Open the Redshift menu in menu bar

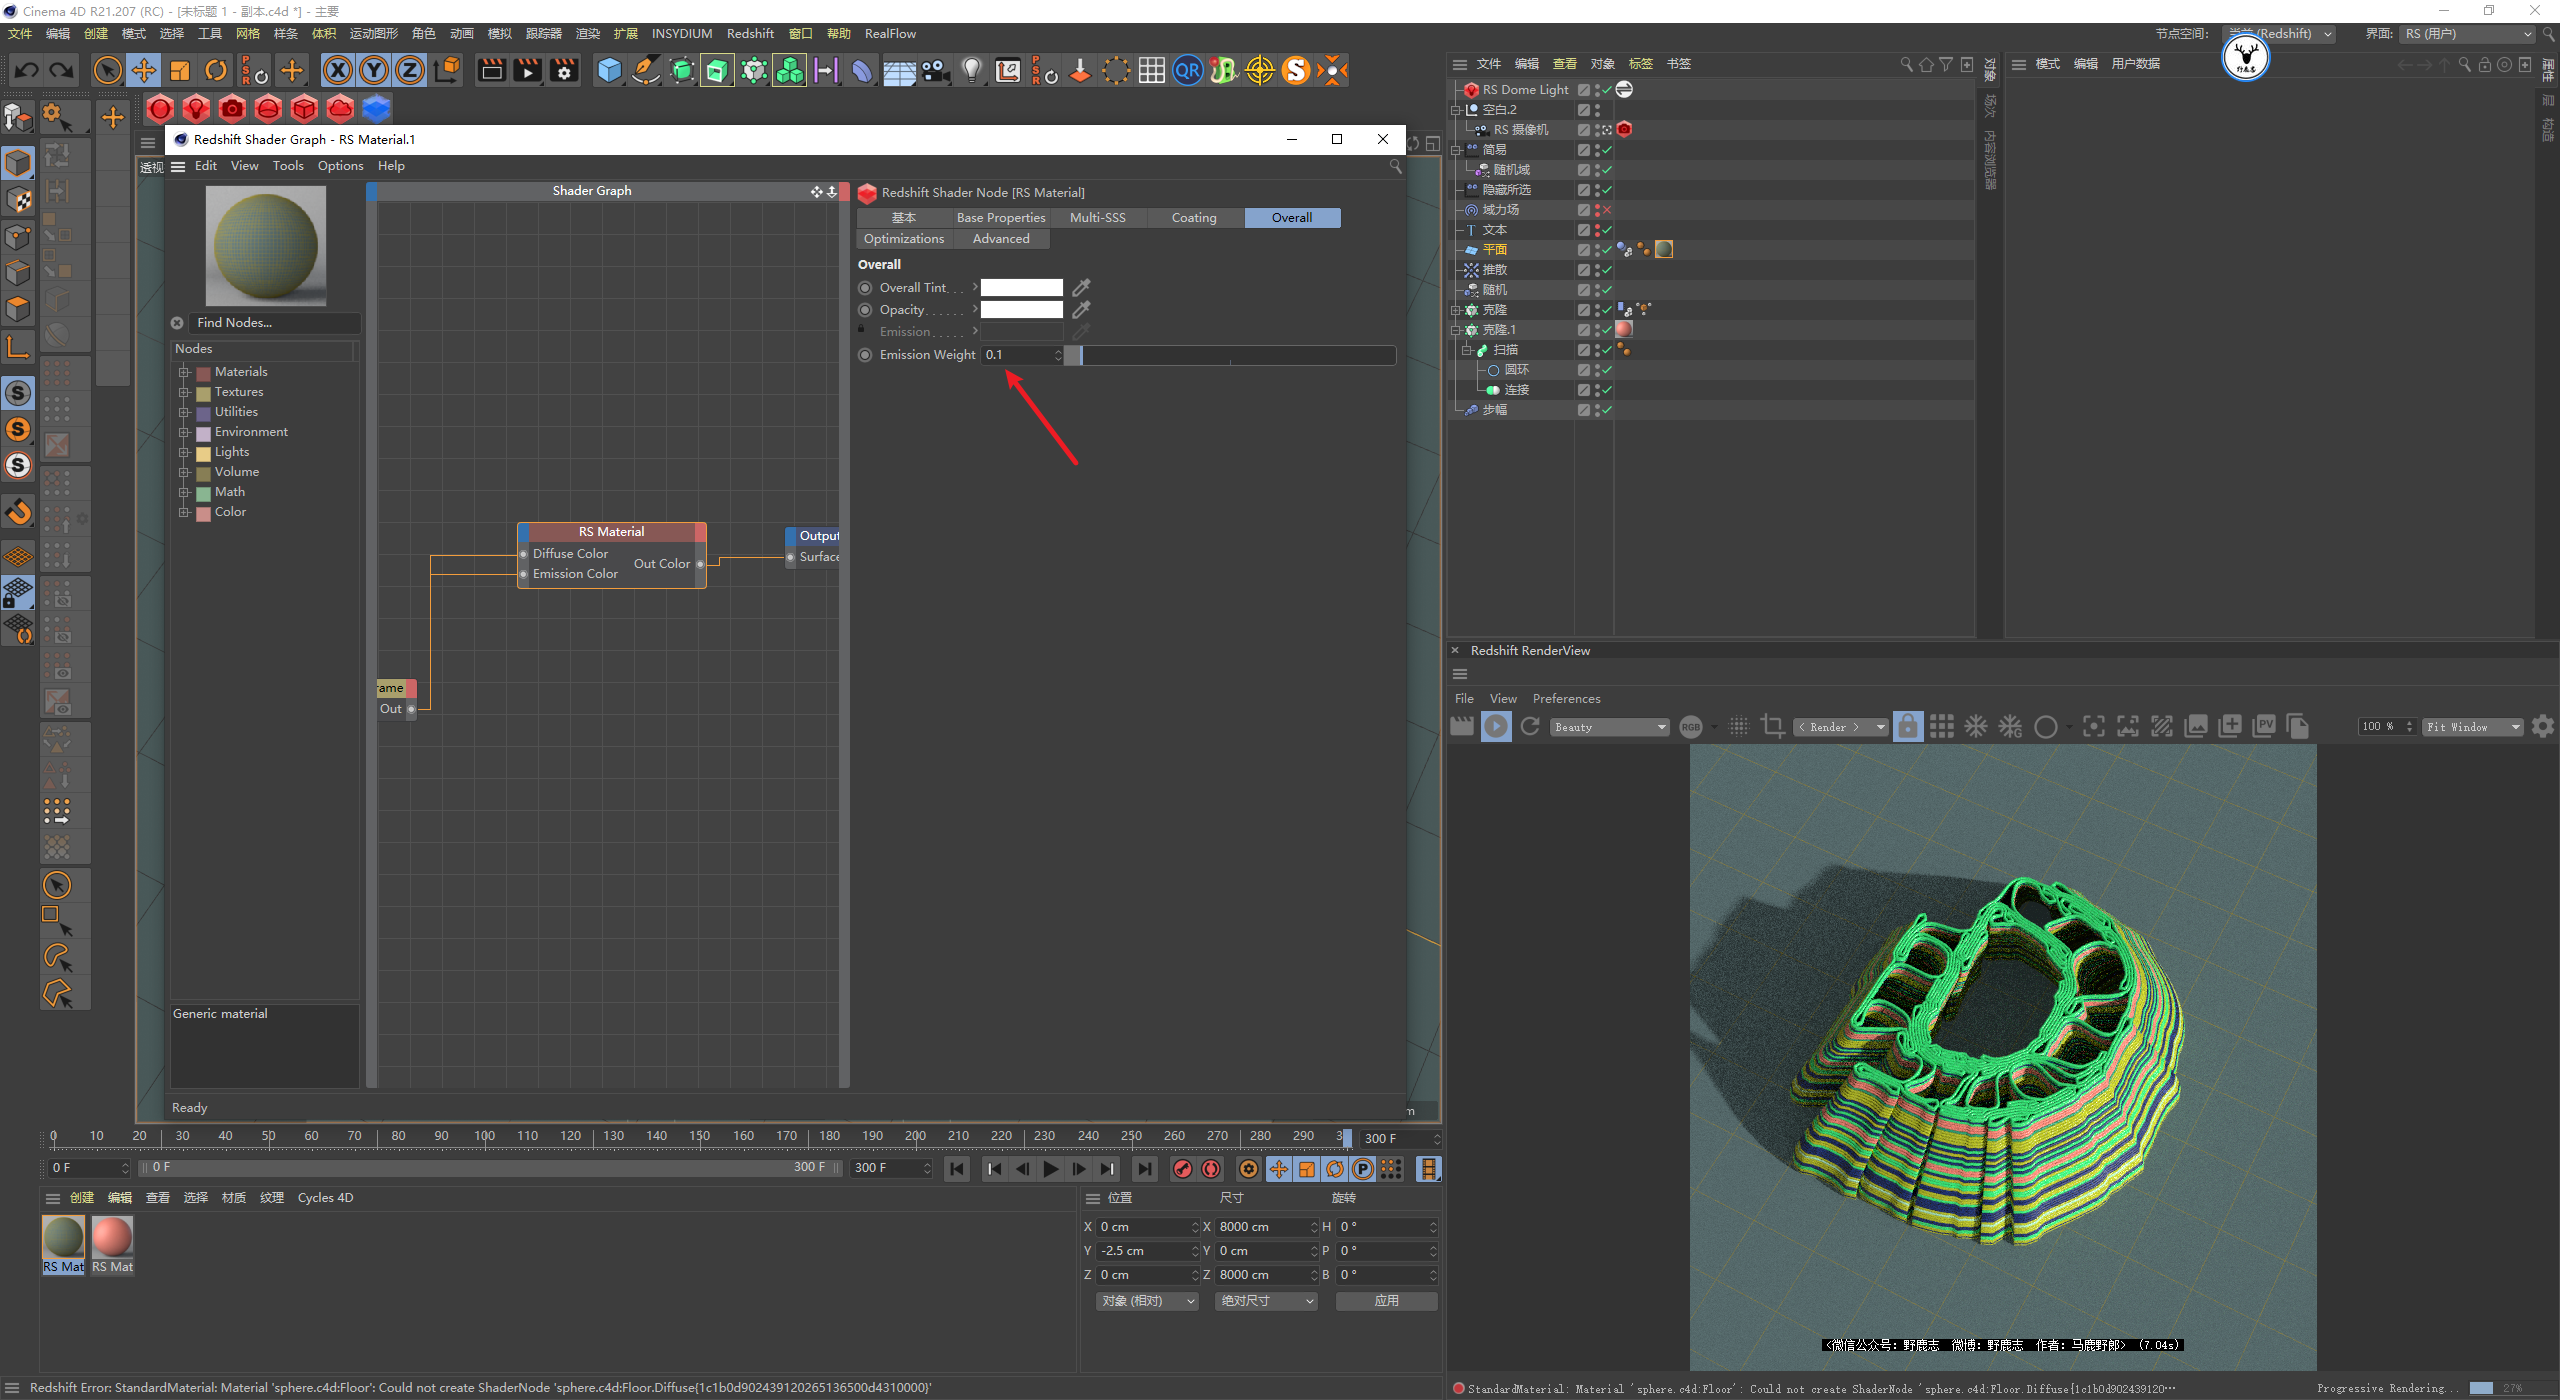click(750, 34)
